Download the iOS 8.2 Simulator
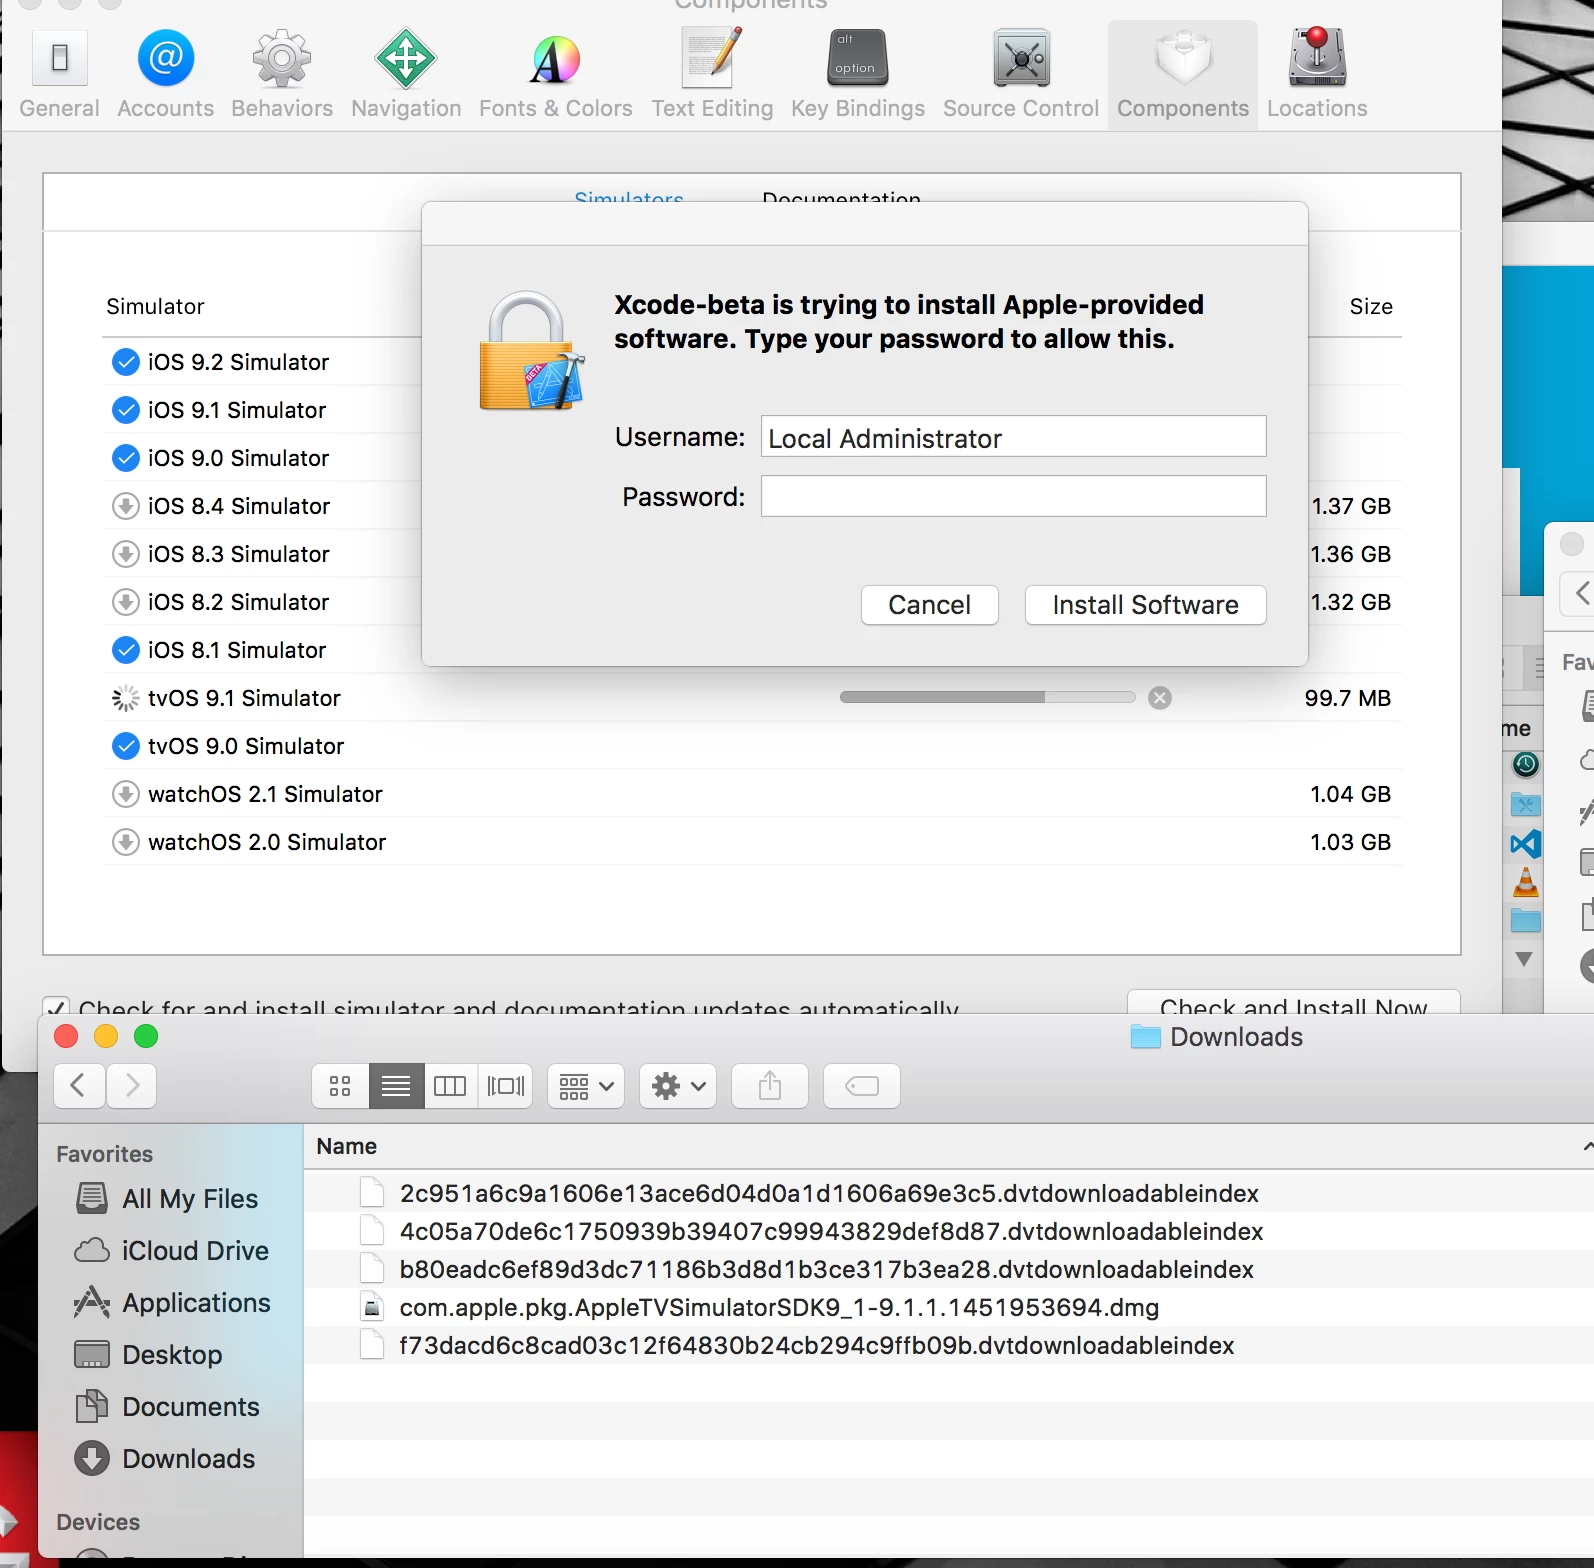The height and width of the screenshot is (1568, 1594). [x=125, y=602]
